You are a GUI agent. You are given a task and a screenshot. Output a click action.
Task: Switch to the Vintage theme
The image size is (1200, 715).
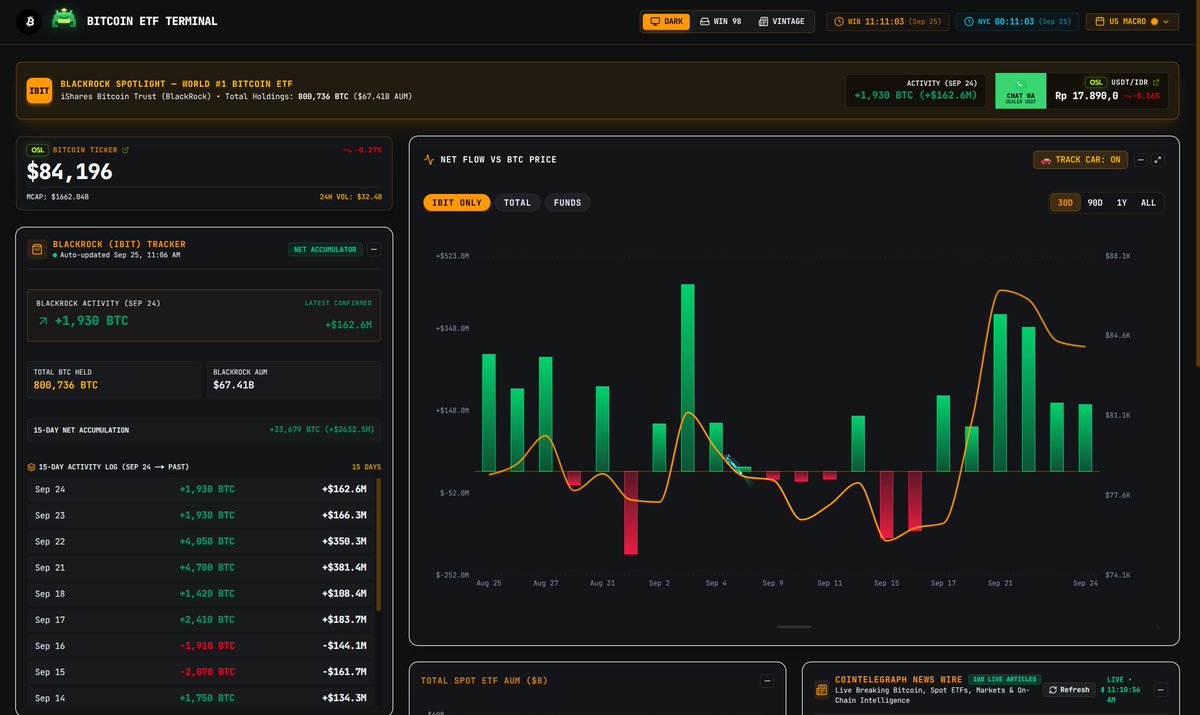tap(781, 21)
